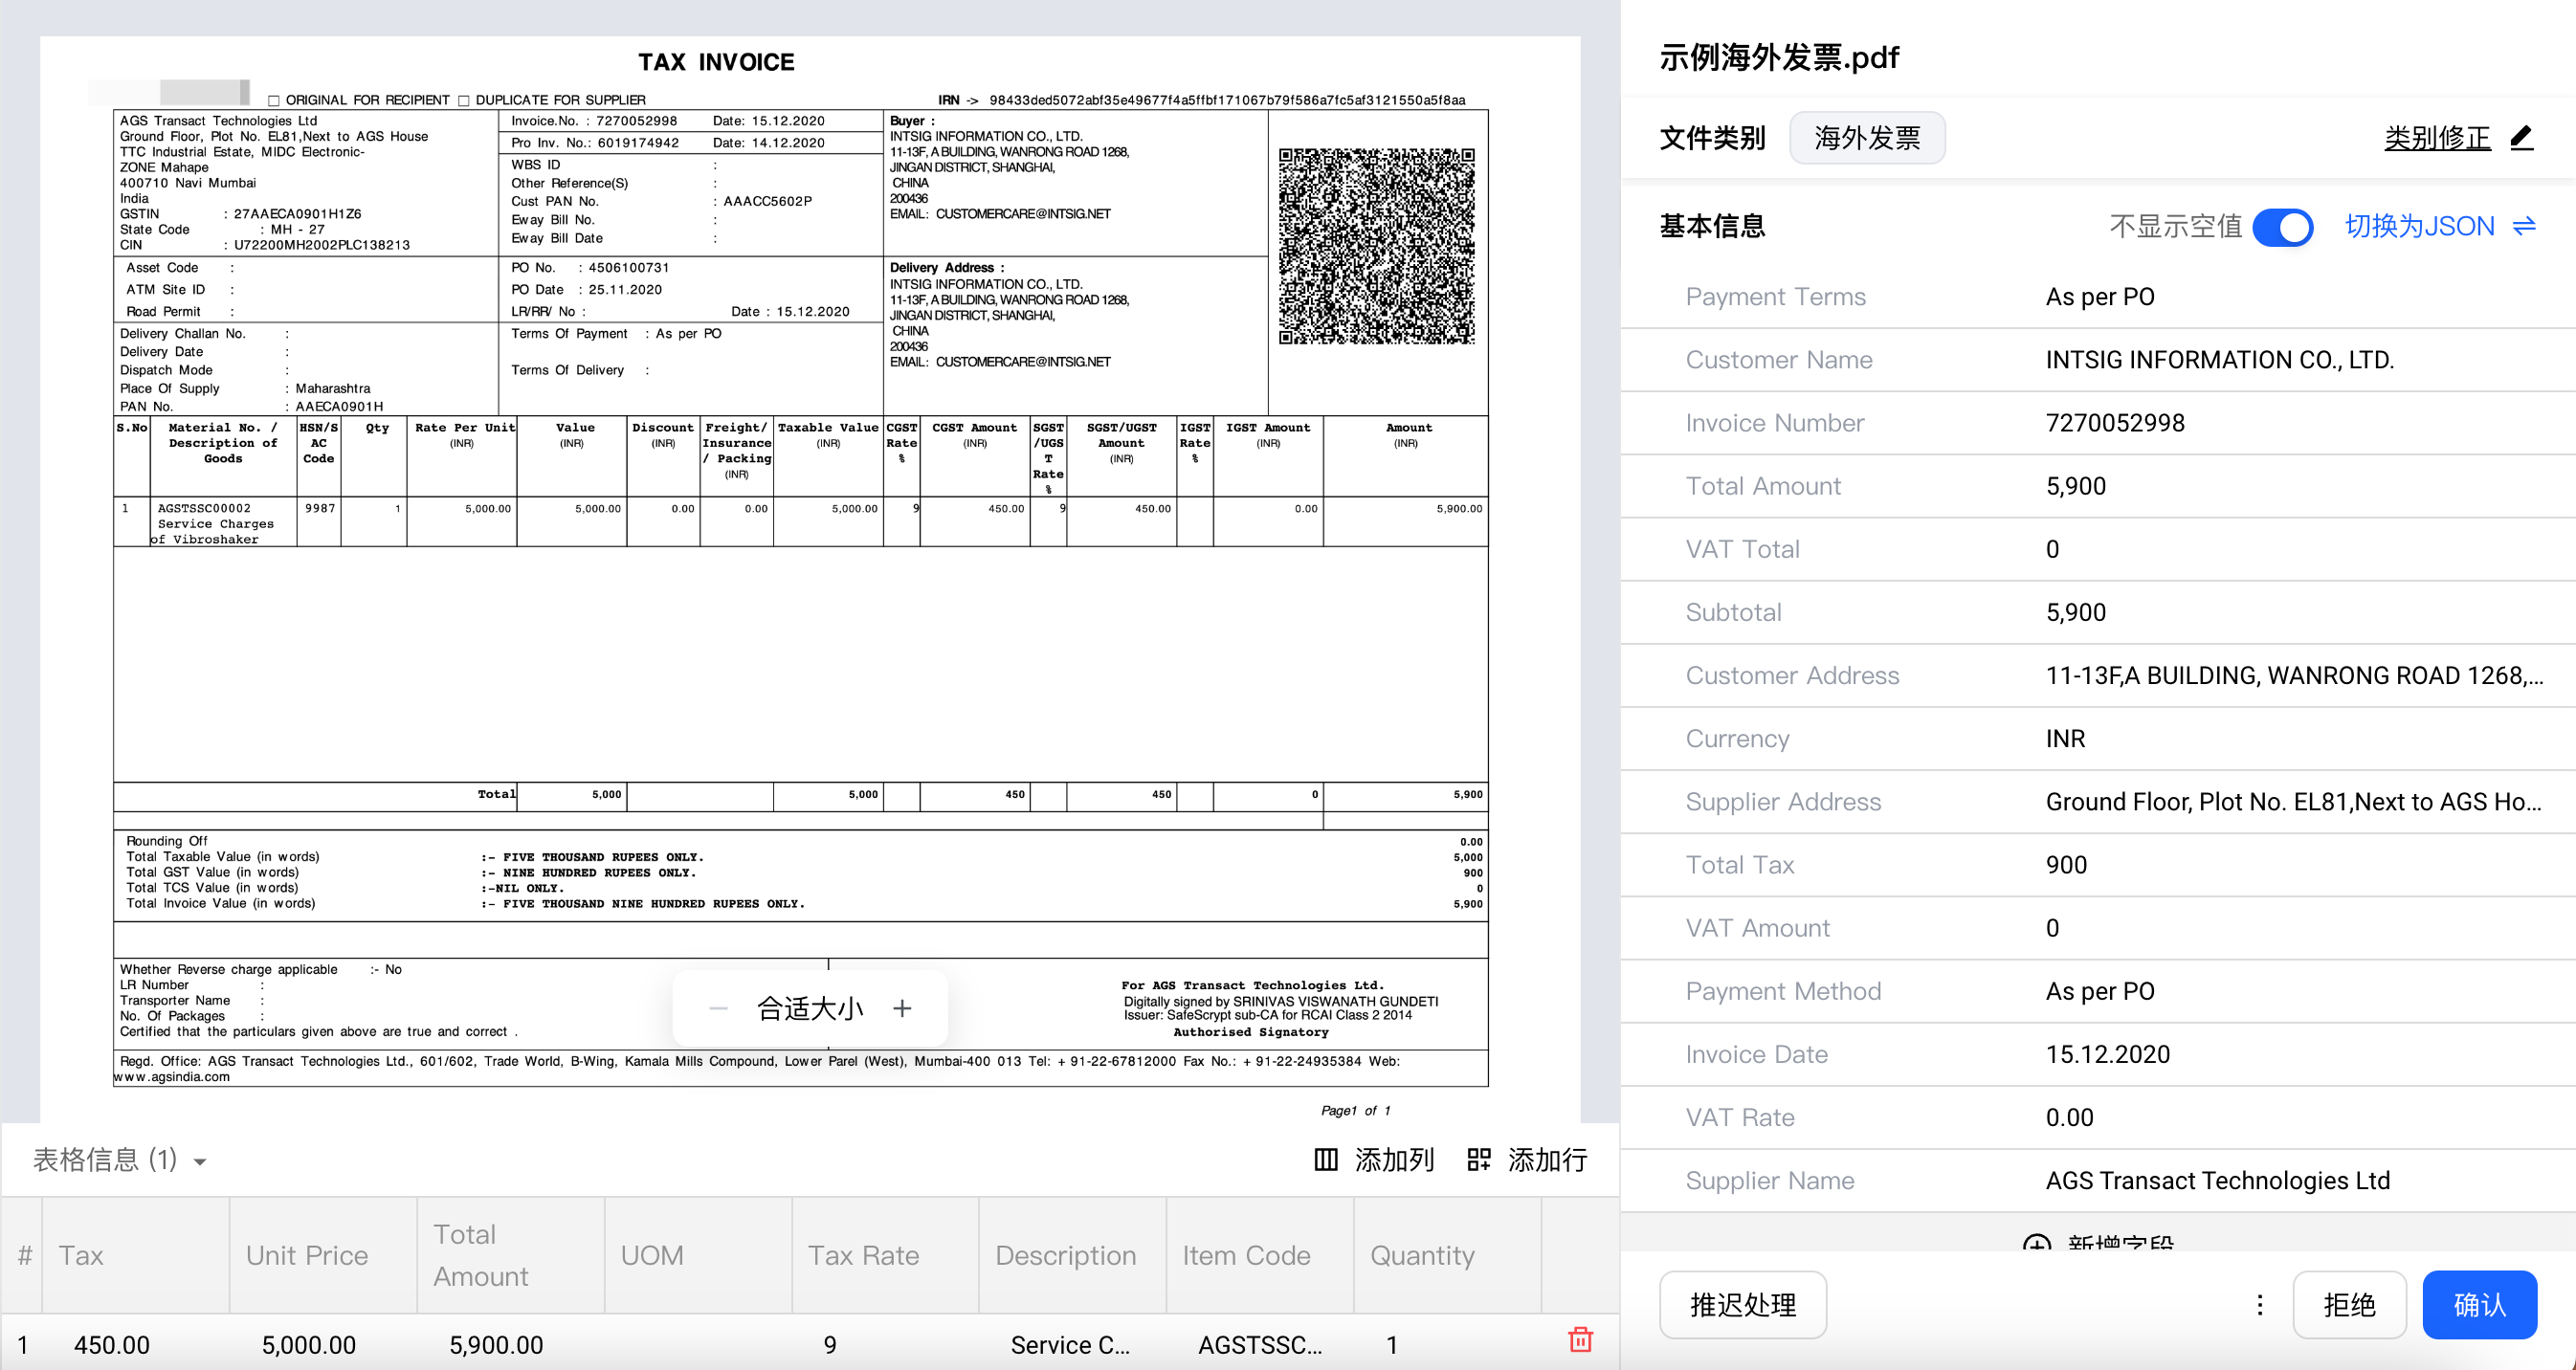Switch view with 切换为JSON link

2419,226
